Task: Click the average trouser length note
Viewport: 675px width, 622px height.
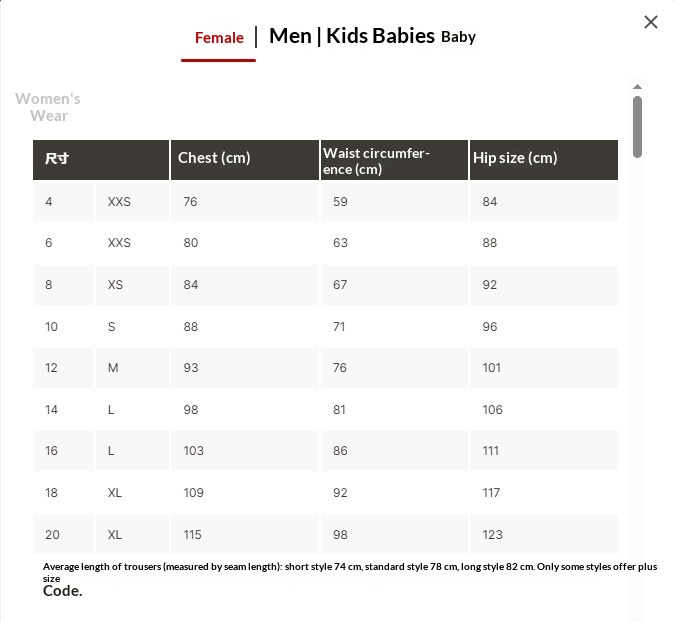Action: (340, 567)
